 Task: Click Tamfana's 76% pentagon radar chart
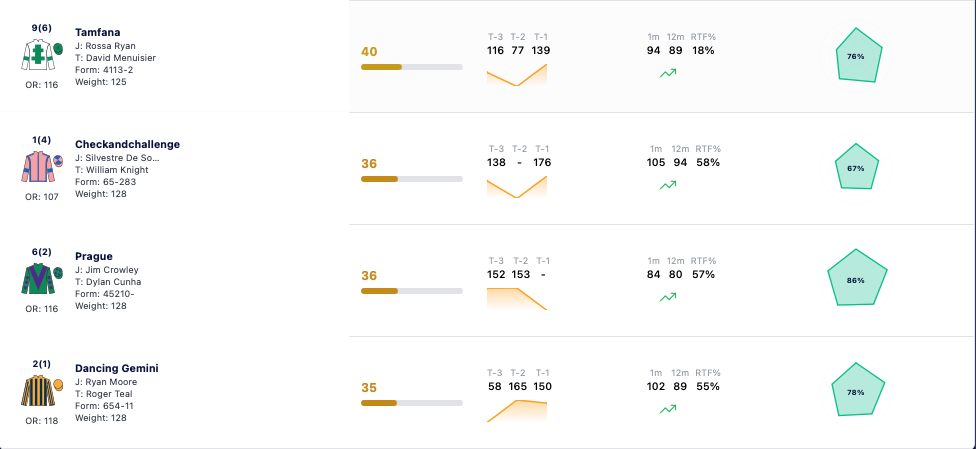click(x=856, y=56)
